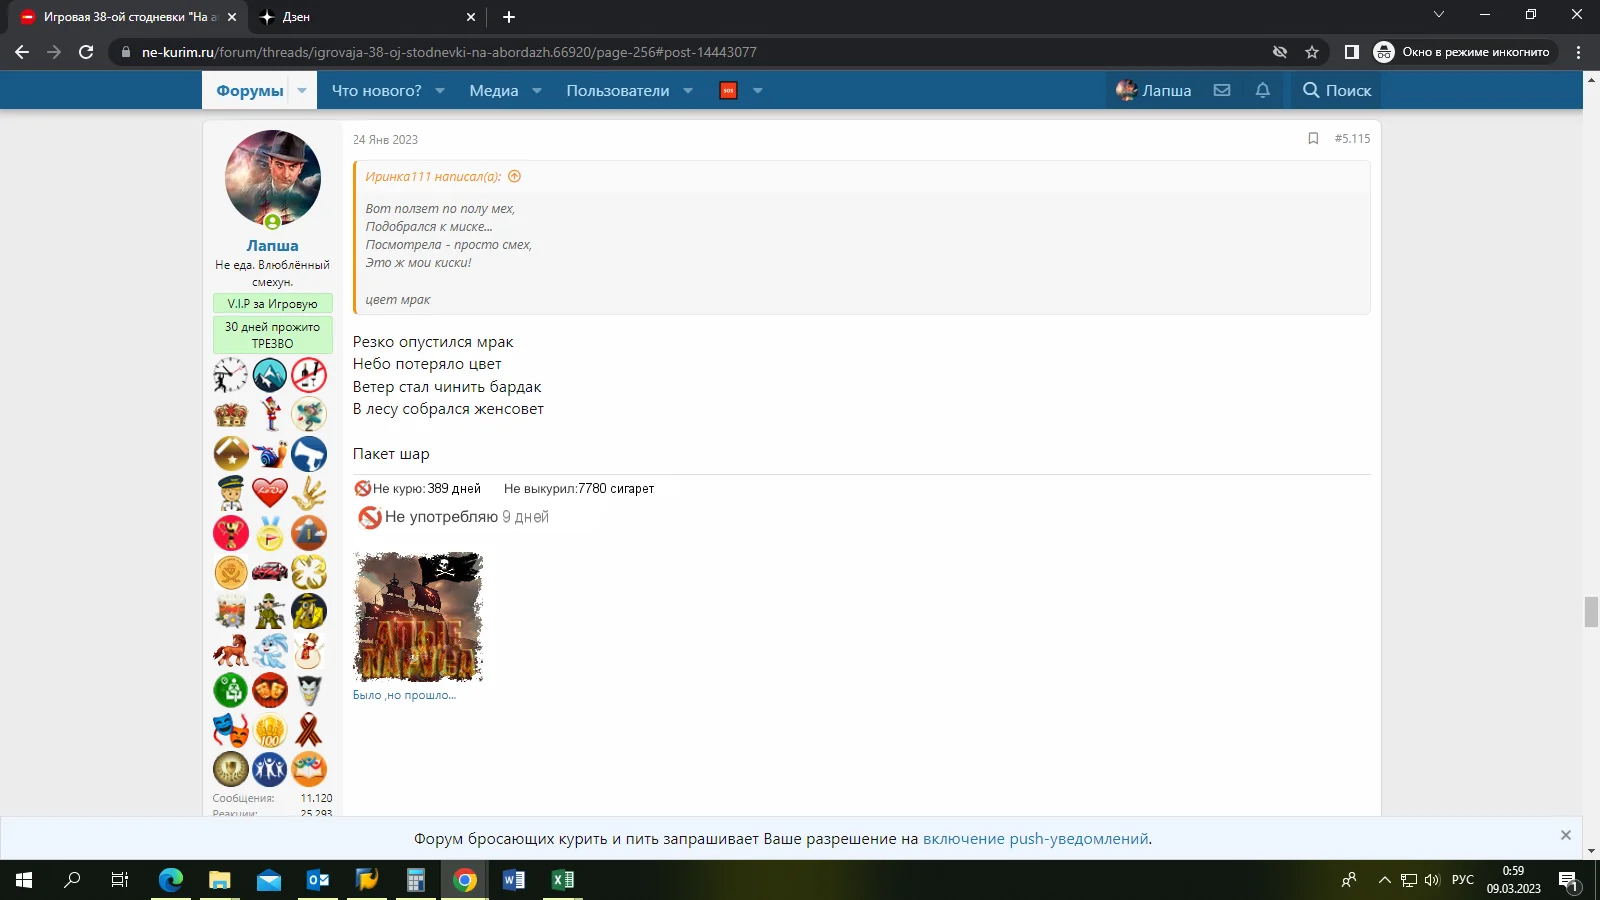
Task: Click the snail badge icon
Action: [x=270, y=453]
